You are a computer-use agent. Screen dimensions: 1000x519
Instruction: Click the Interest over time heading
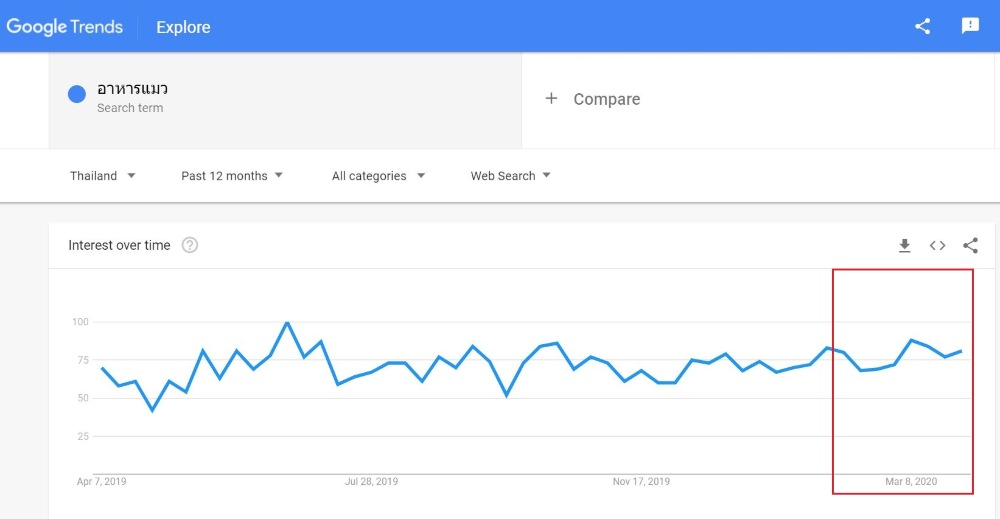tap(119, 245)
